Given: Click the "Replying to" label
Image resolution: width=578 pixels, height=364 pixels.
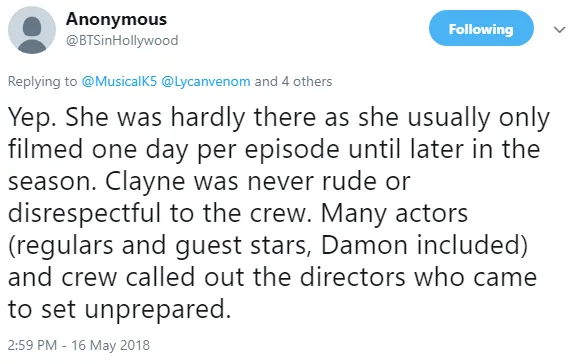Looking at the screenshot, I should (42, 82).
